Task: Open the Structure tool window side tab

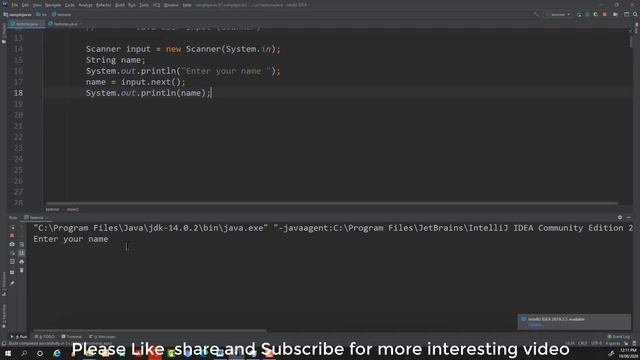Action: tap(4, 284)
